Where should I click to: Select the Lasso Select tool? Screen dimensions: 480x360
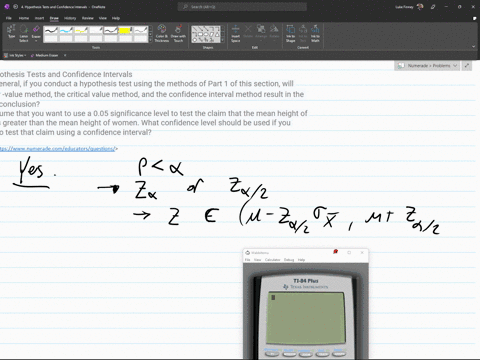[x=24, y=33]
